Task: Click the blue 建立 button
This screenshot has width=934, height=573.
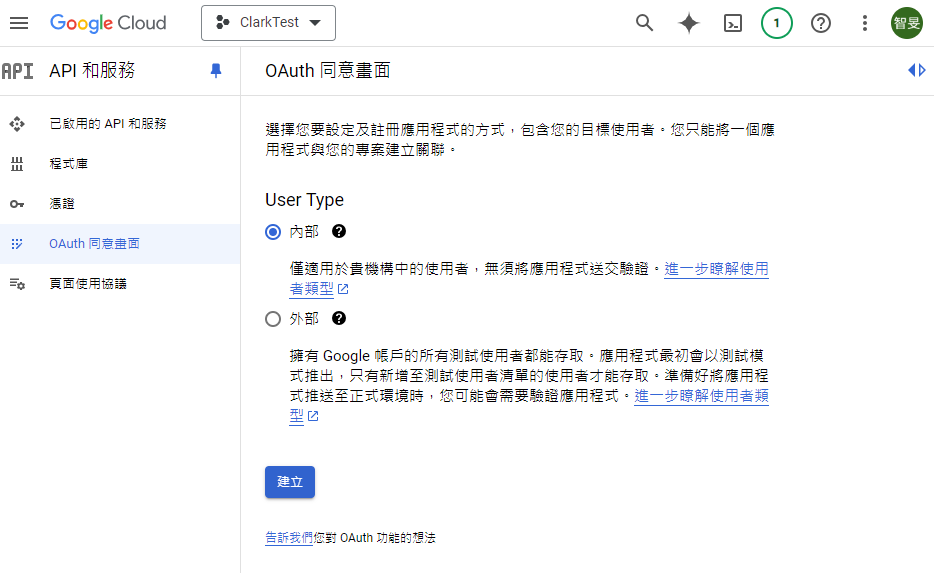Action: tap(290, 481)
